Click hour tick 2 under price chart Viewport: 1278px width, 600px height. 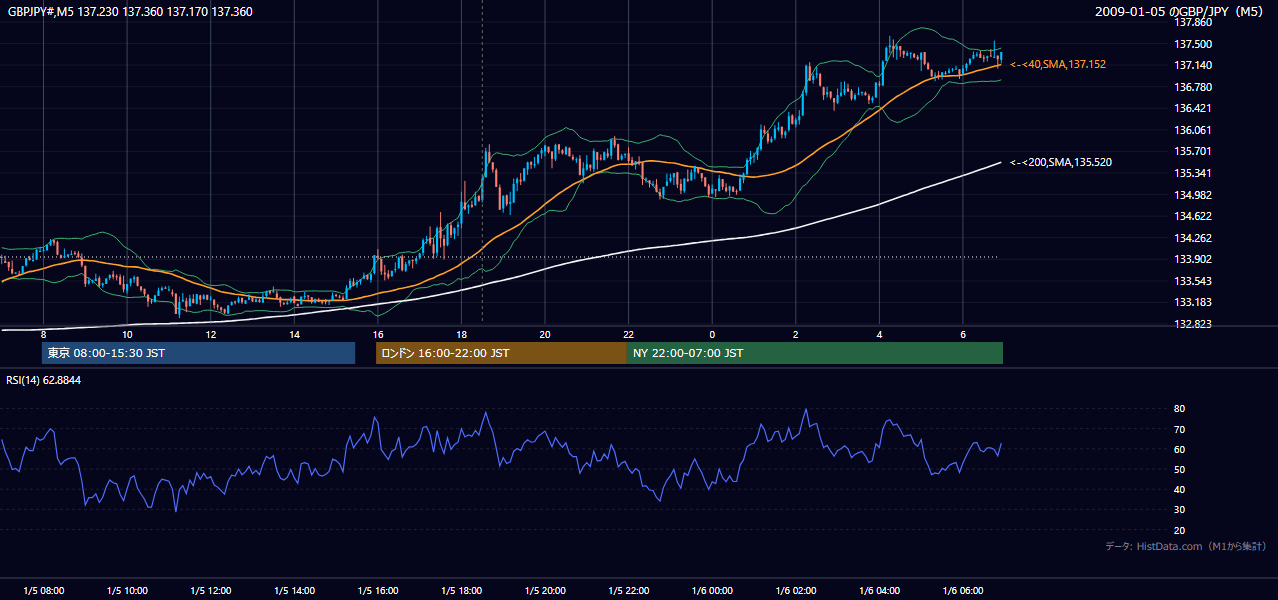click(795, 334)
